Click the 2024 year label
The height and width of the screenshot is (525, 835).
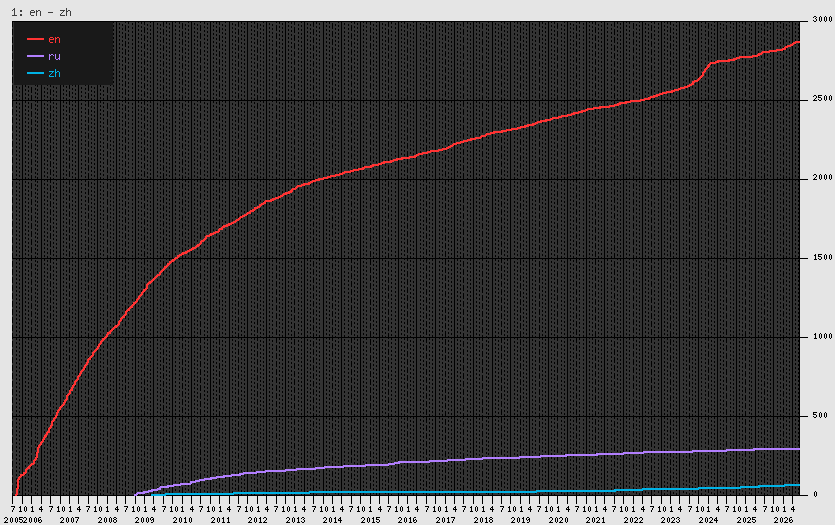[708, 520]
